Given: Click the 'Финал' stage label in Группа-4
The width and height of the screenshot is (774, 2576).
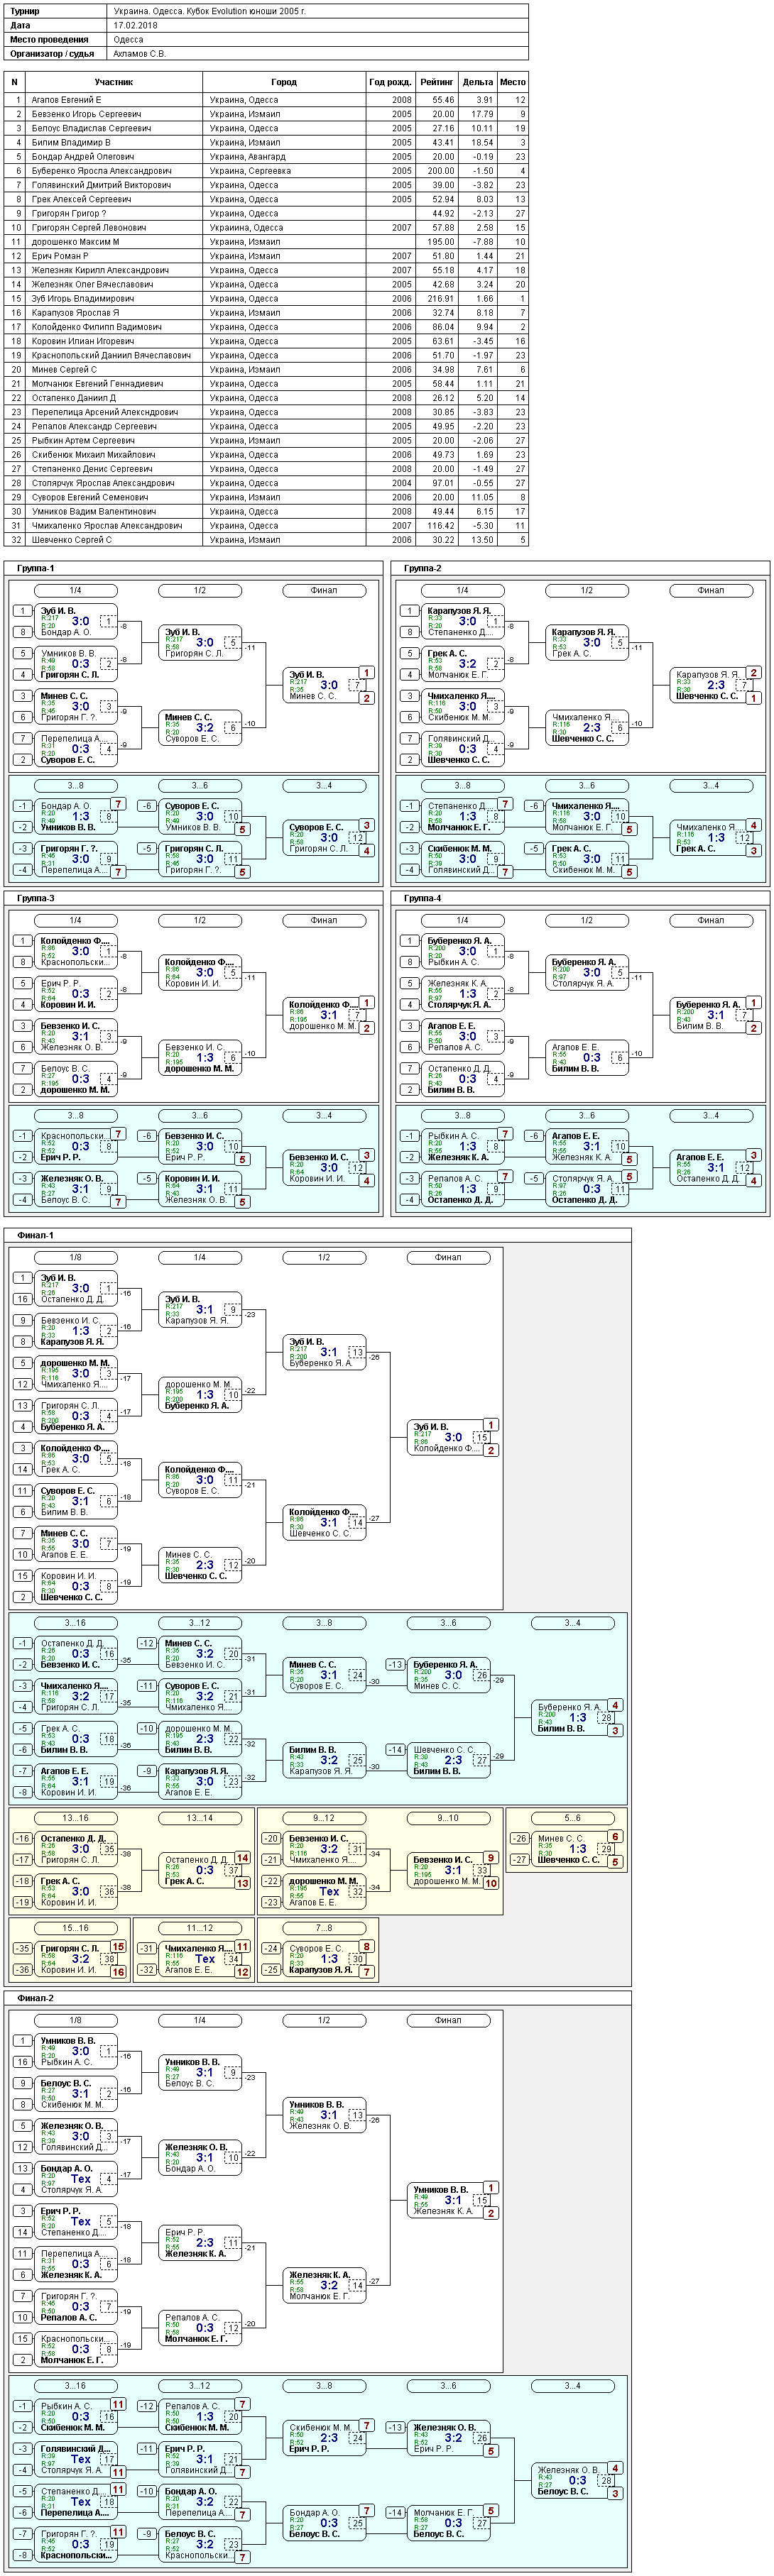Looking at the screenshot, I should 711,920.
